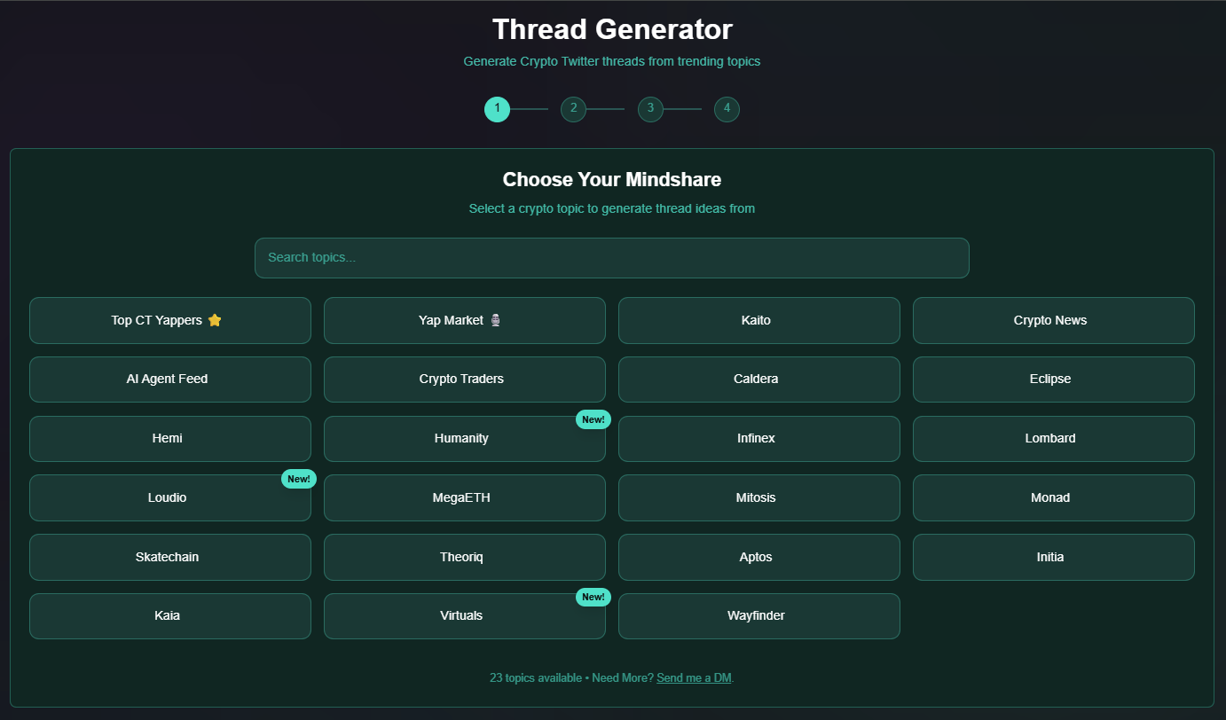Select the MegaETH topic
Image resolution: width=1226 pixels, height=720 pixels.
pyautogui.click(x=464, y=497)
